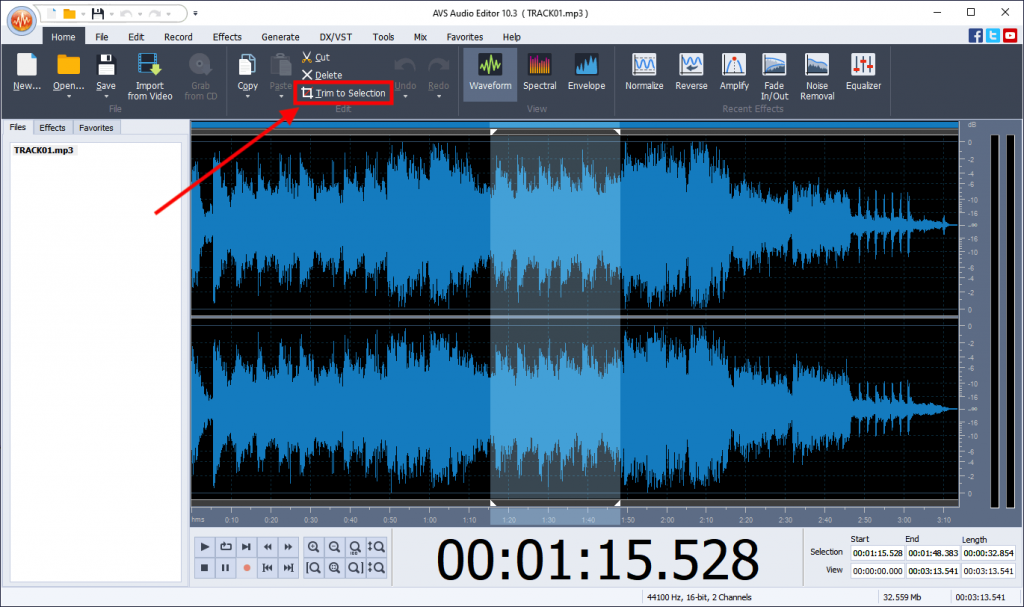The height and width of the screenshot is (607, 1024).
Task: Open quick access Save dropdown arrow
Action: 112,14
